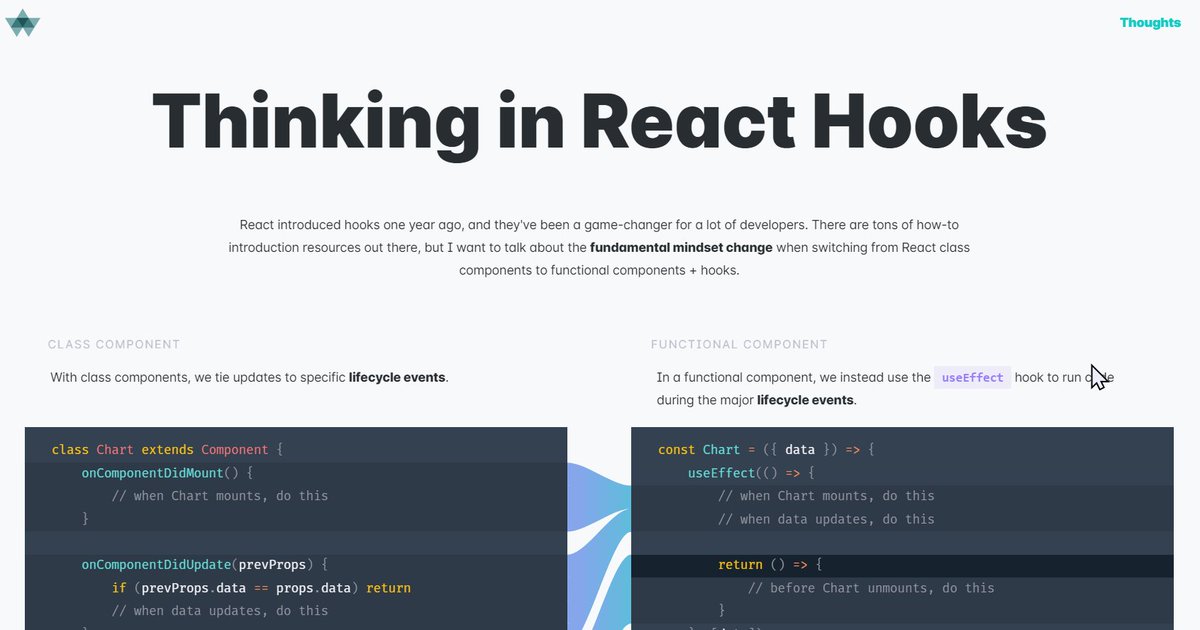Click the "useEffect(() => {" code line

point(752,473)
